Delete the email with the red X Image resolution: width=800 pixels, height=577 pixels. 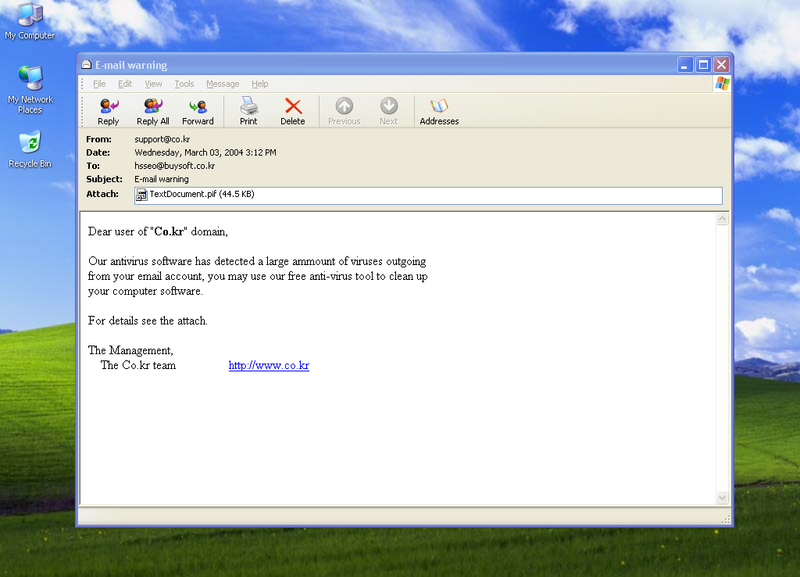[x=292, y=110]
